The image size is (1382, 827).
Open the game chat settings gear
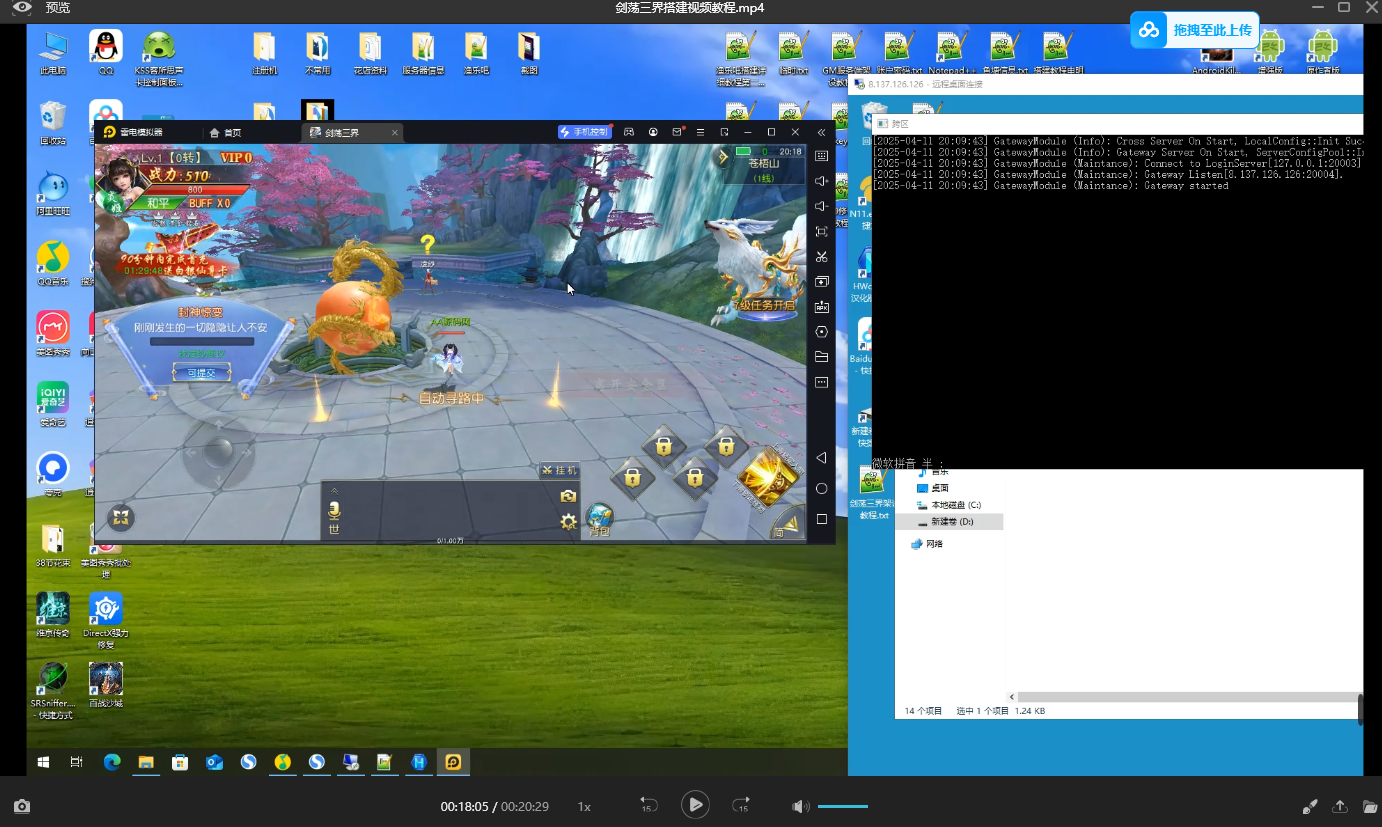click(568, 521)
